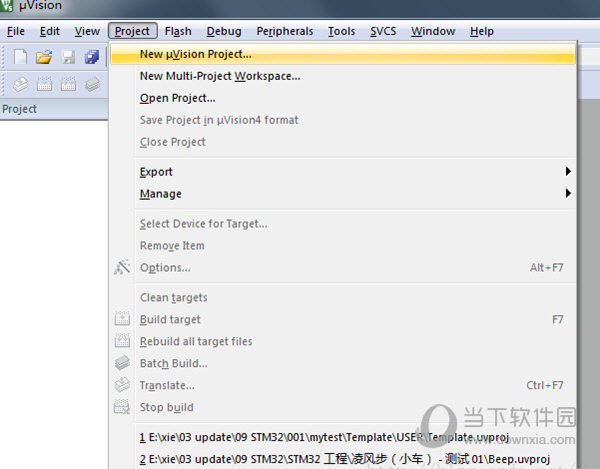Close the open Project menu
Image resolution: width=600 pixels, height=469 pixels.
click(x=132, y=31)
